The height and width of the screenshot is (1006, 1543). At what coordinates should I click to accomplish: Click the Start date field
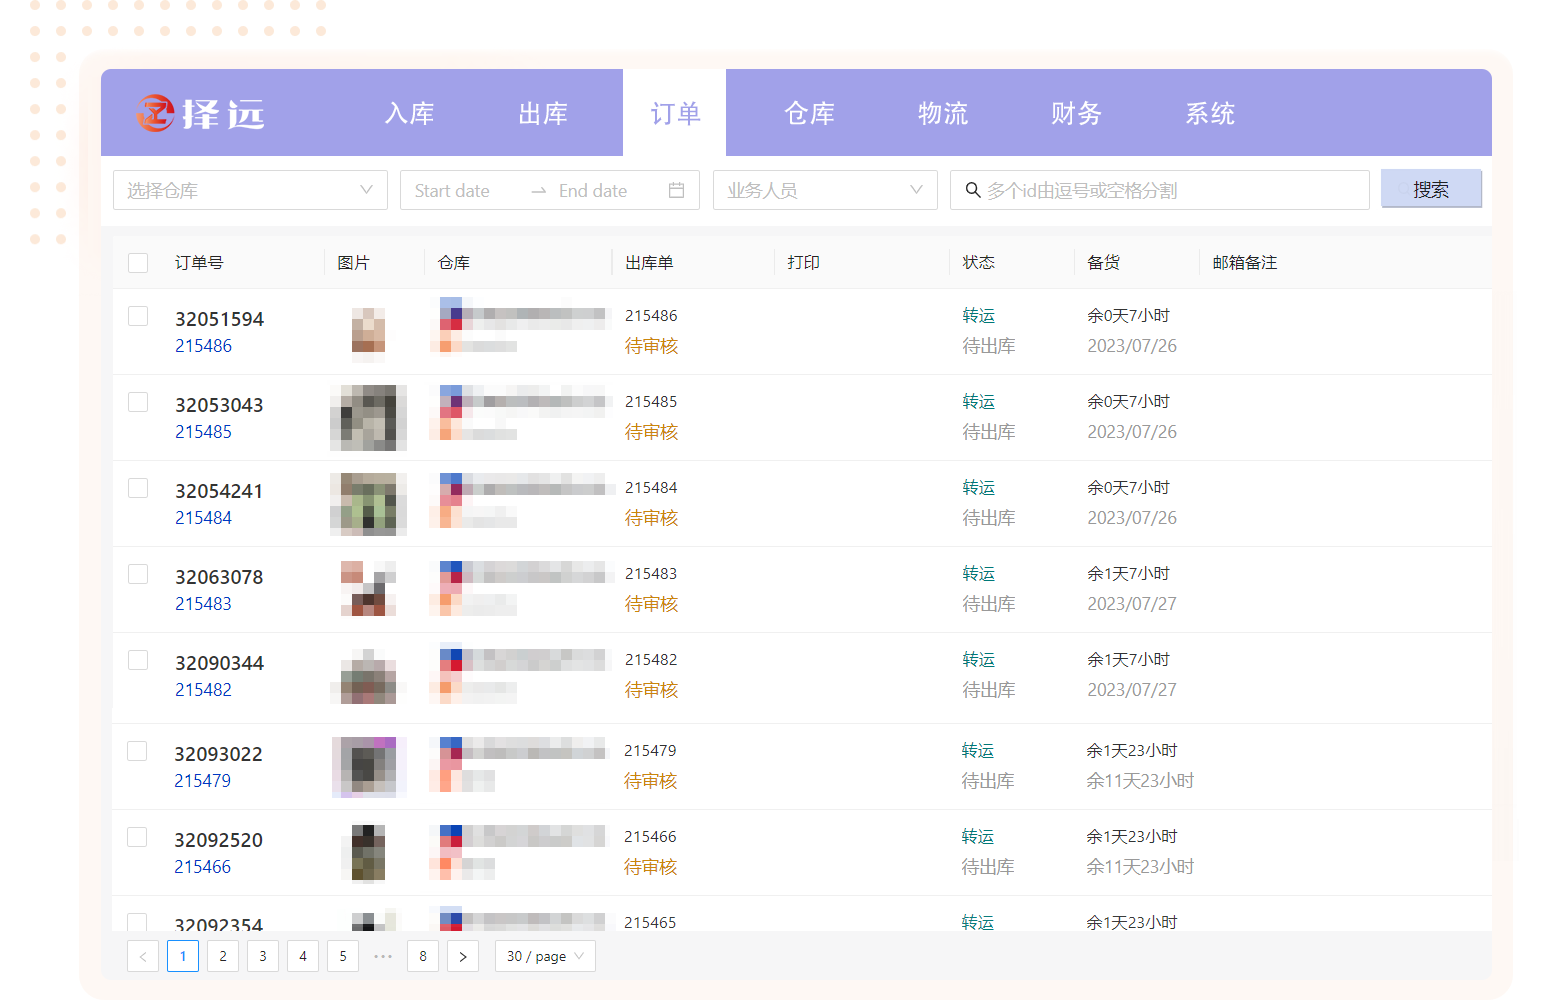[453, 190]
